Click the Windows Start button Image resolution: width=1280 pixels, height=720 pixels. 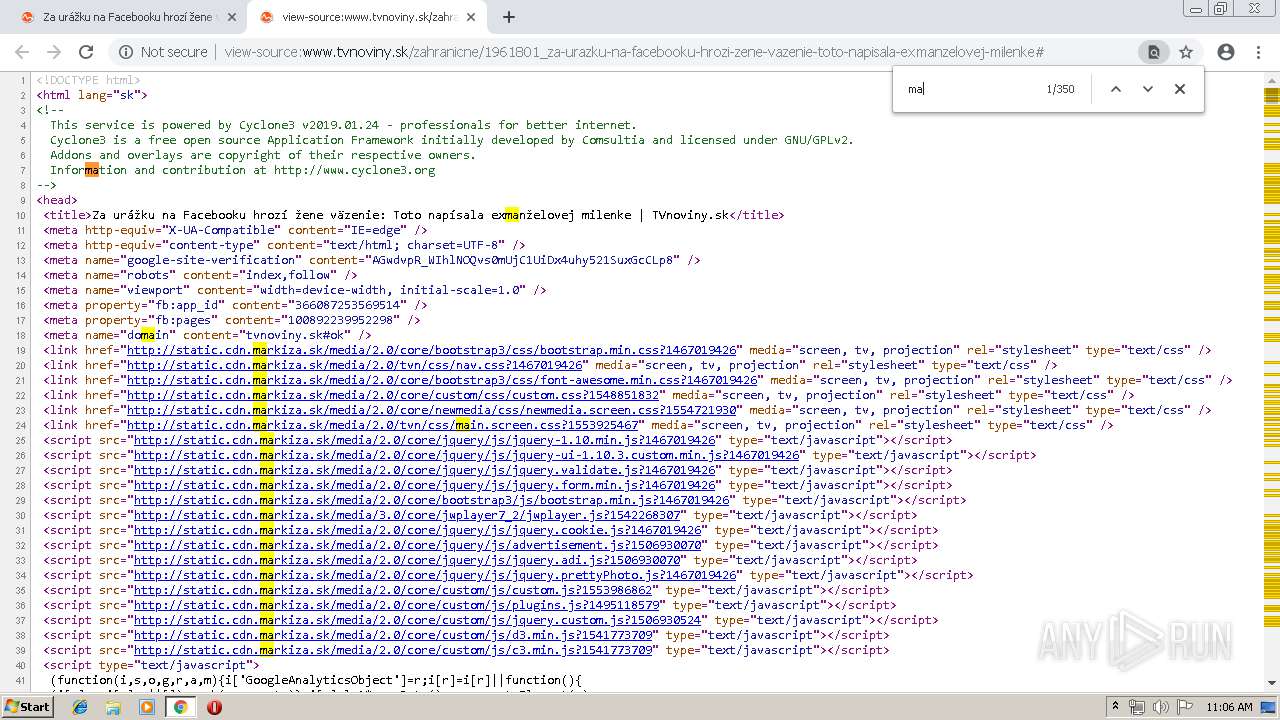27,707
